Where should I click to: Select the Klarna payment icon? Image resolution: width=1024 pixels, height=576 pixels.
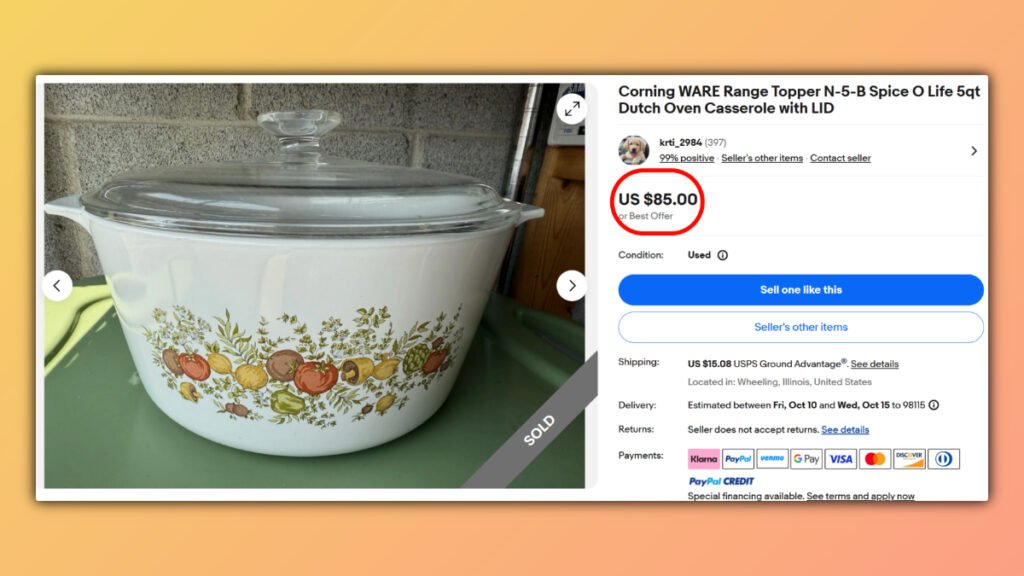[x=703, y=458]
